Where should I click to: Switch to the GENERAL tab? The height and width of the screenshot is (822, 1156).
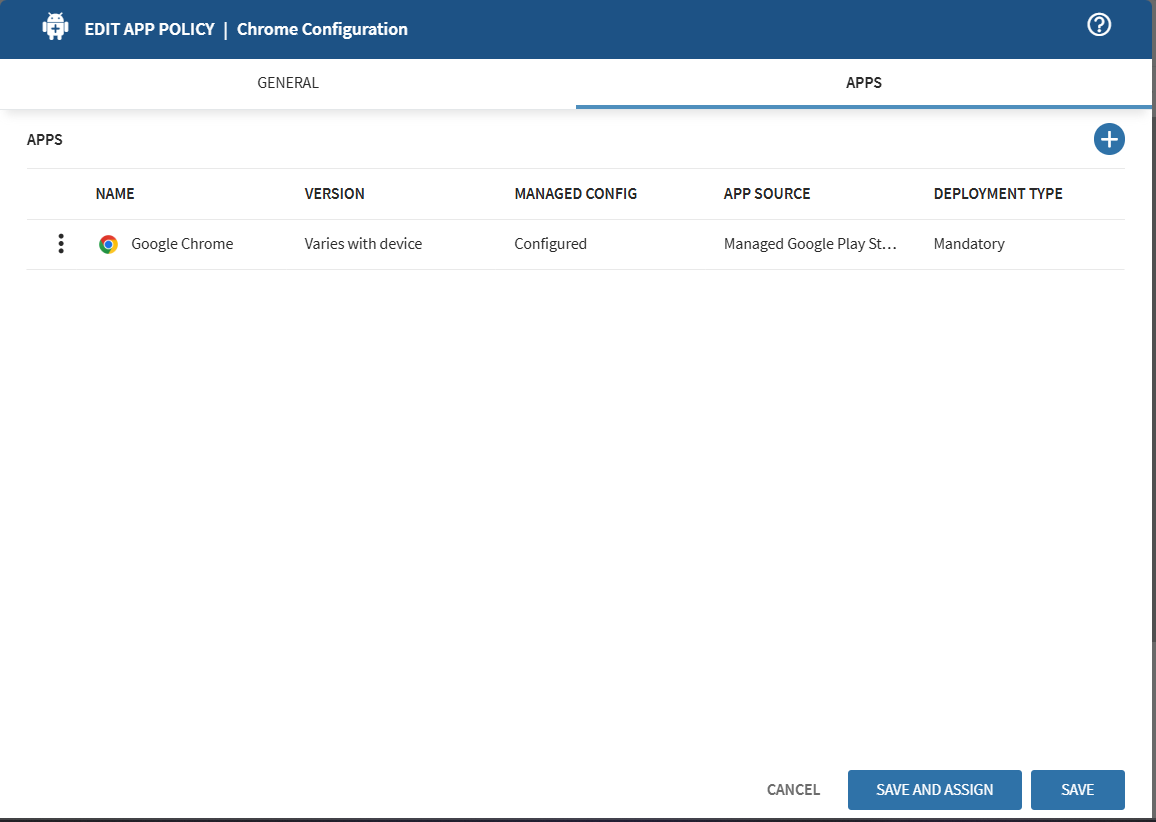(x=287, y=82)
